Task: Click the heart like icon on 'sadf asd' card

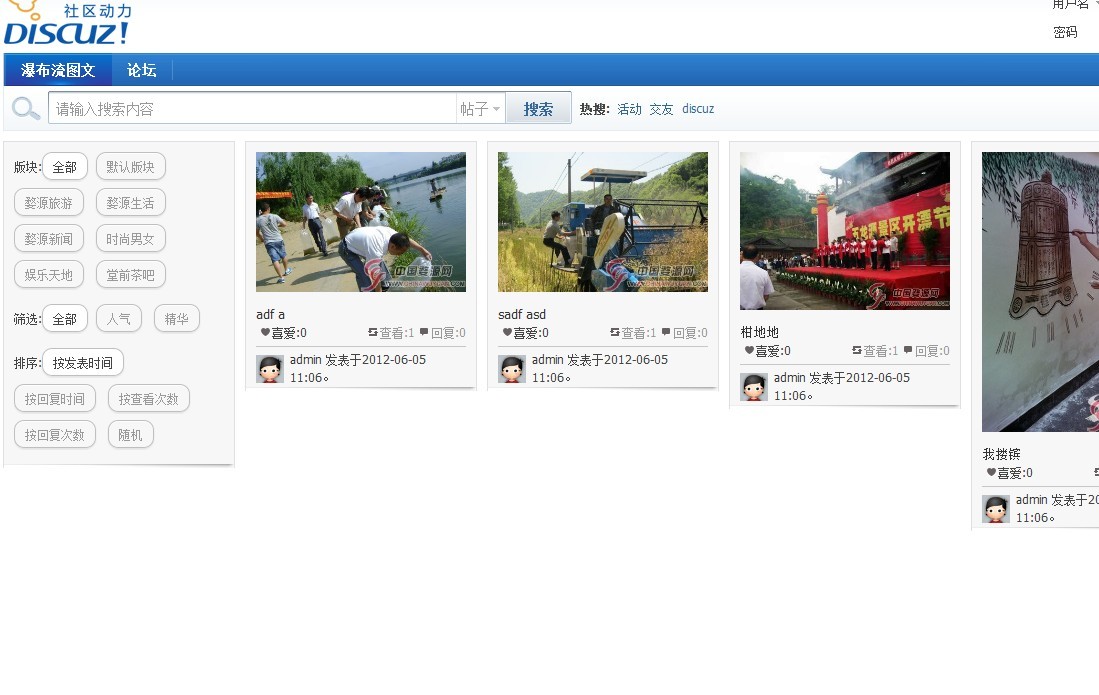Action: (x=507, y=332)
